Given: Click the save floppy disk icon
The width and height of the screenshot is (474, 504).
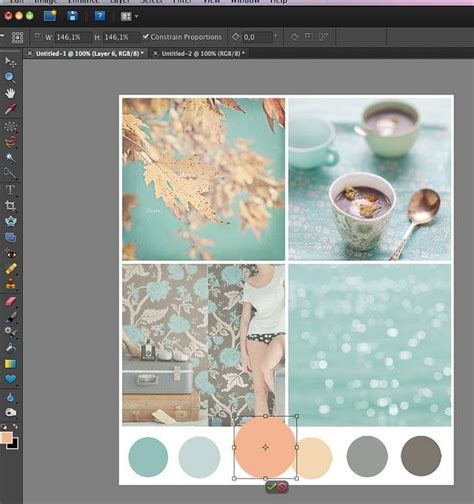Looking at the screenshot, I should [x=73, y=16].
